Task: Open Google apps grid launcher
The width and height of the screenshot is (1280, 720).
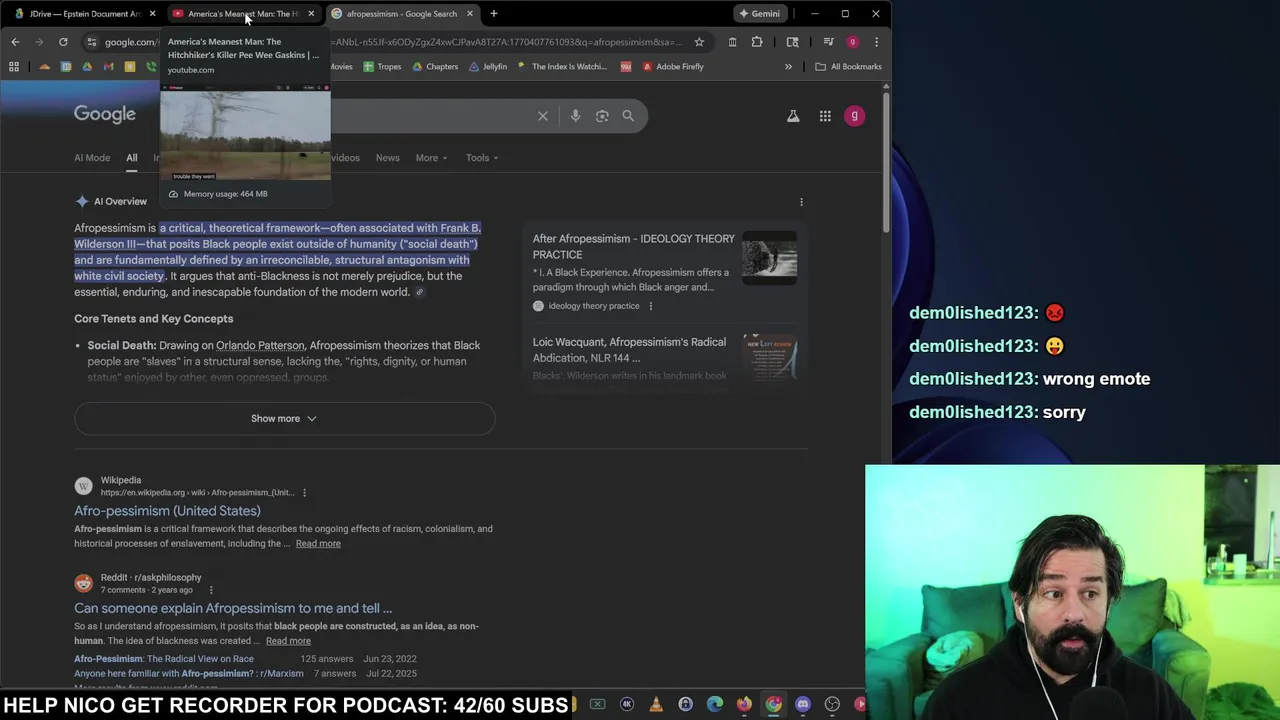Action: pyautogui.click(x=825, y=116)
